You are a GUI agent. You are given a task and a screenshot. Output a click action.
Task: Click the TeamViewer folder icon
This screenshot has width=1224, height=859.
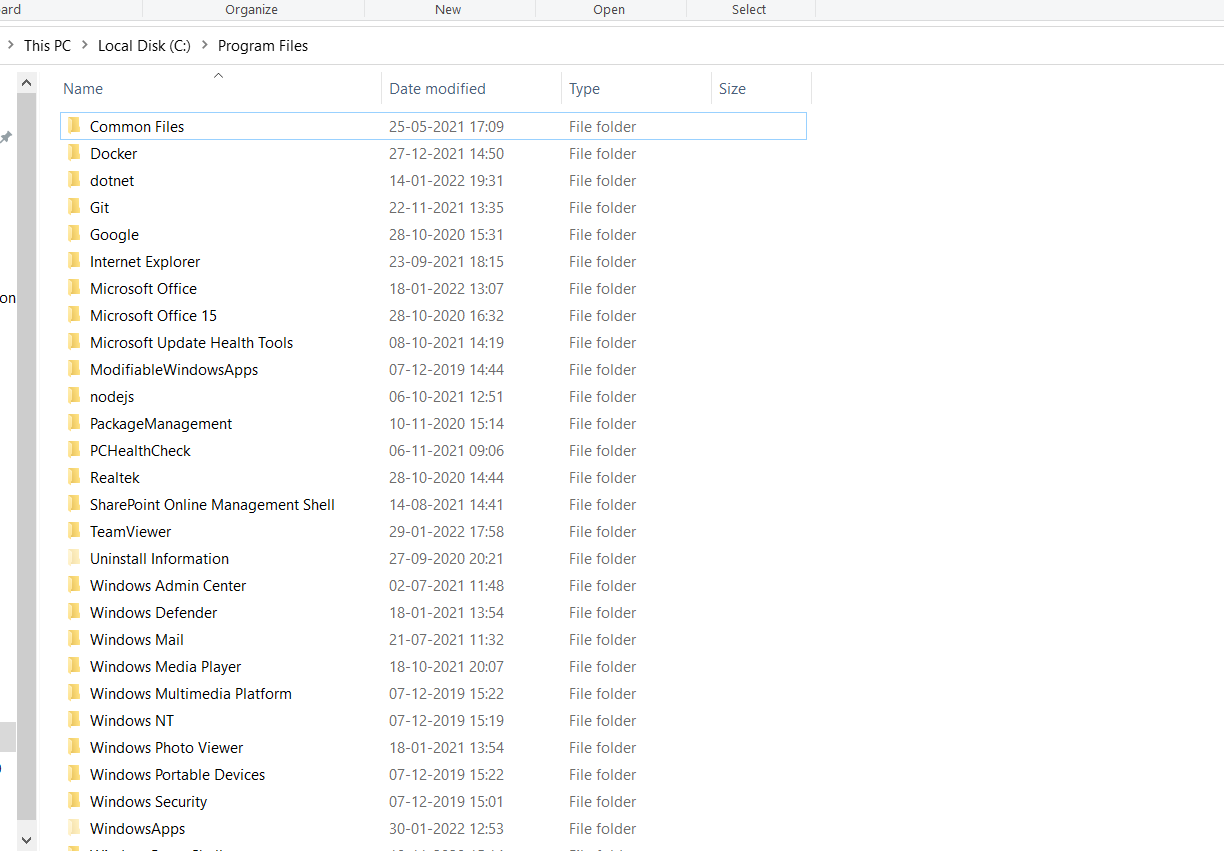74,531
